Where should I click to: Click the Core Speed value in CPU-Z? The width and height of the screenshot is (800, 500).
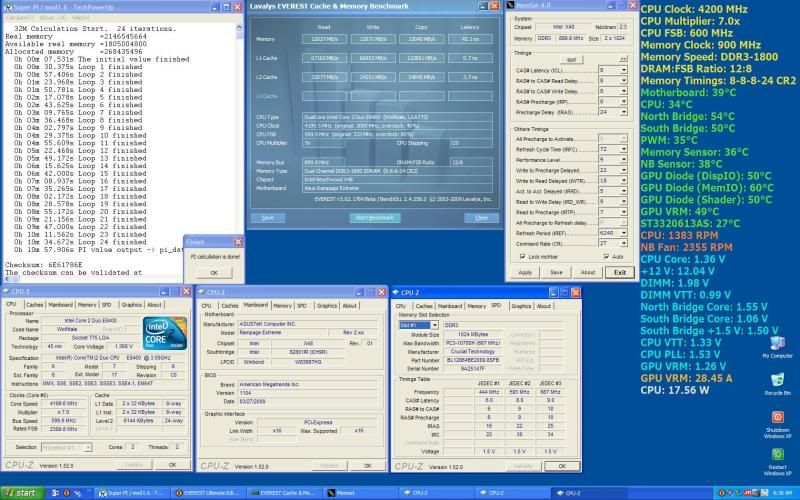click(64, 404)
